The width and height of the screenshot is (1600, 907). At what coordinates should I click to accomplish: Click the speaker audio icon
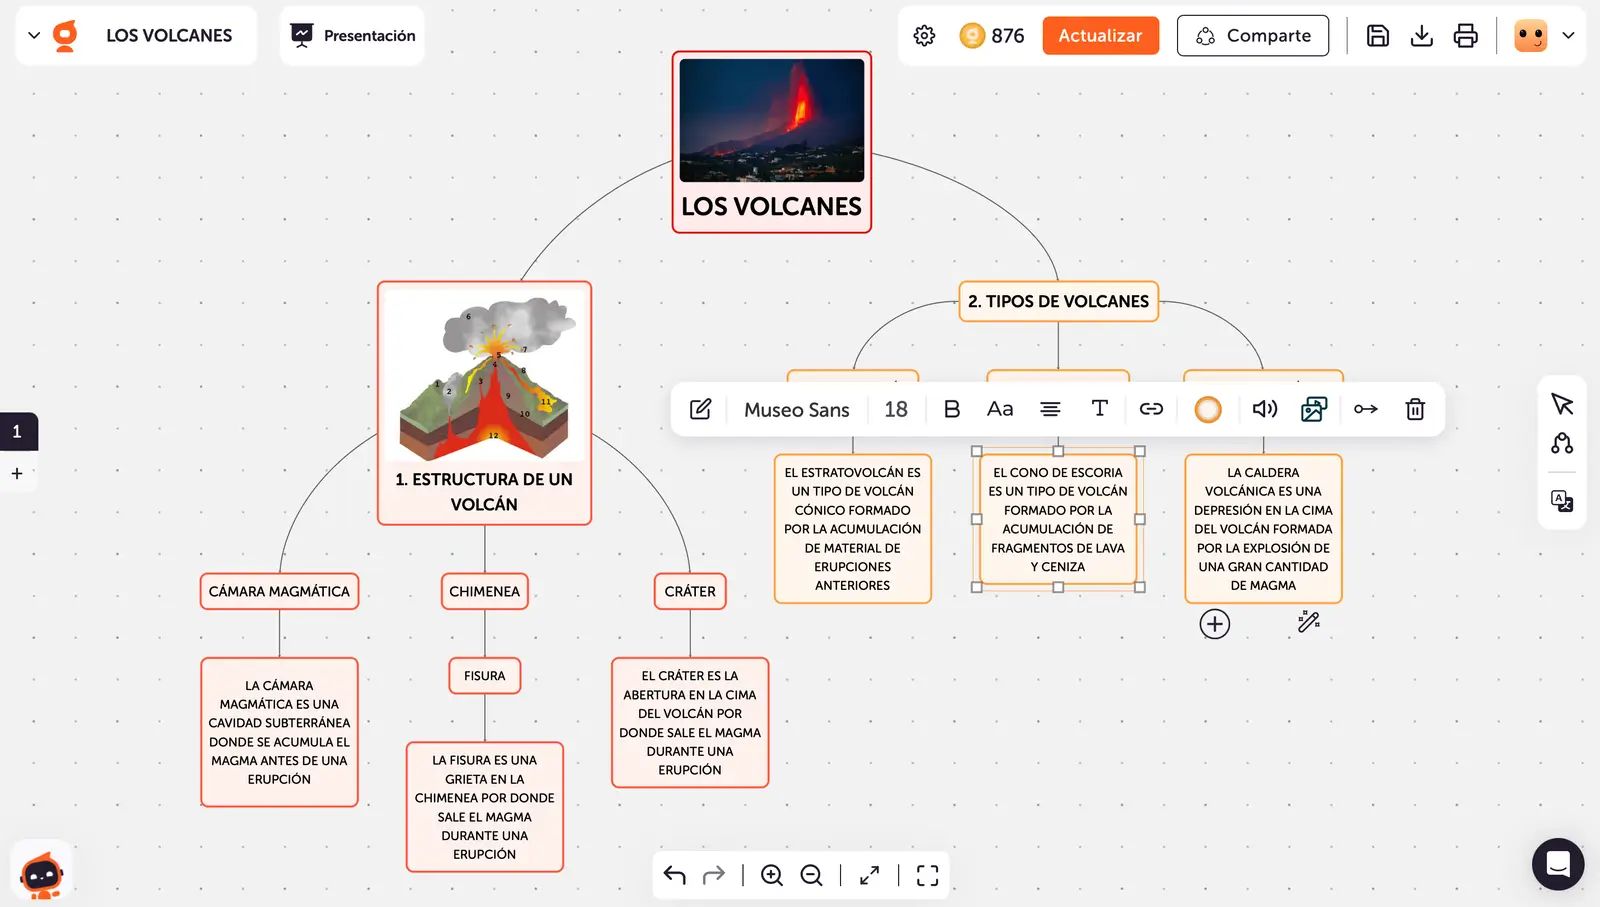coord(1265,409)
